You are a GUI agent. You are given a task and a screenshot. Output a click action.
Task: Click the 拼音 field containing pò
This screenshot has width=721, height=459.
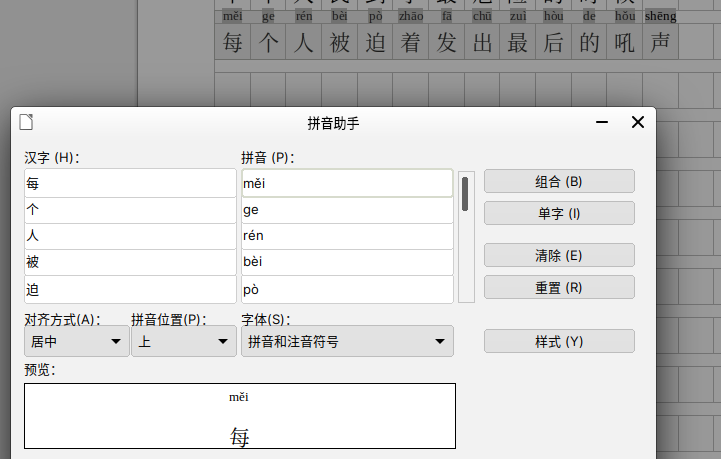pos(347,290)
